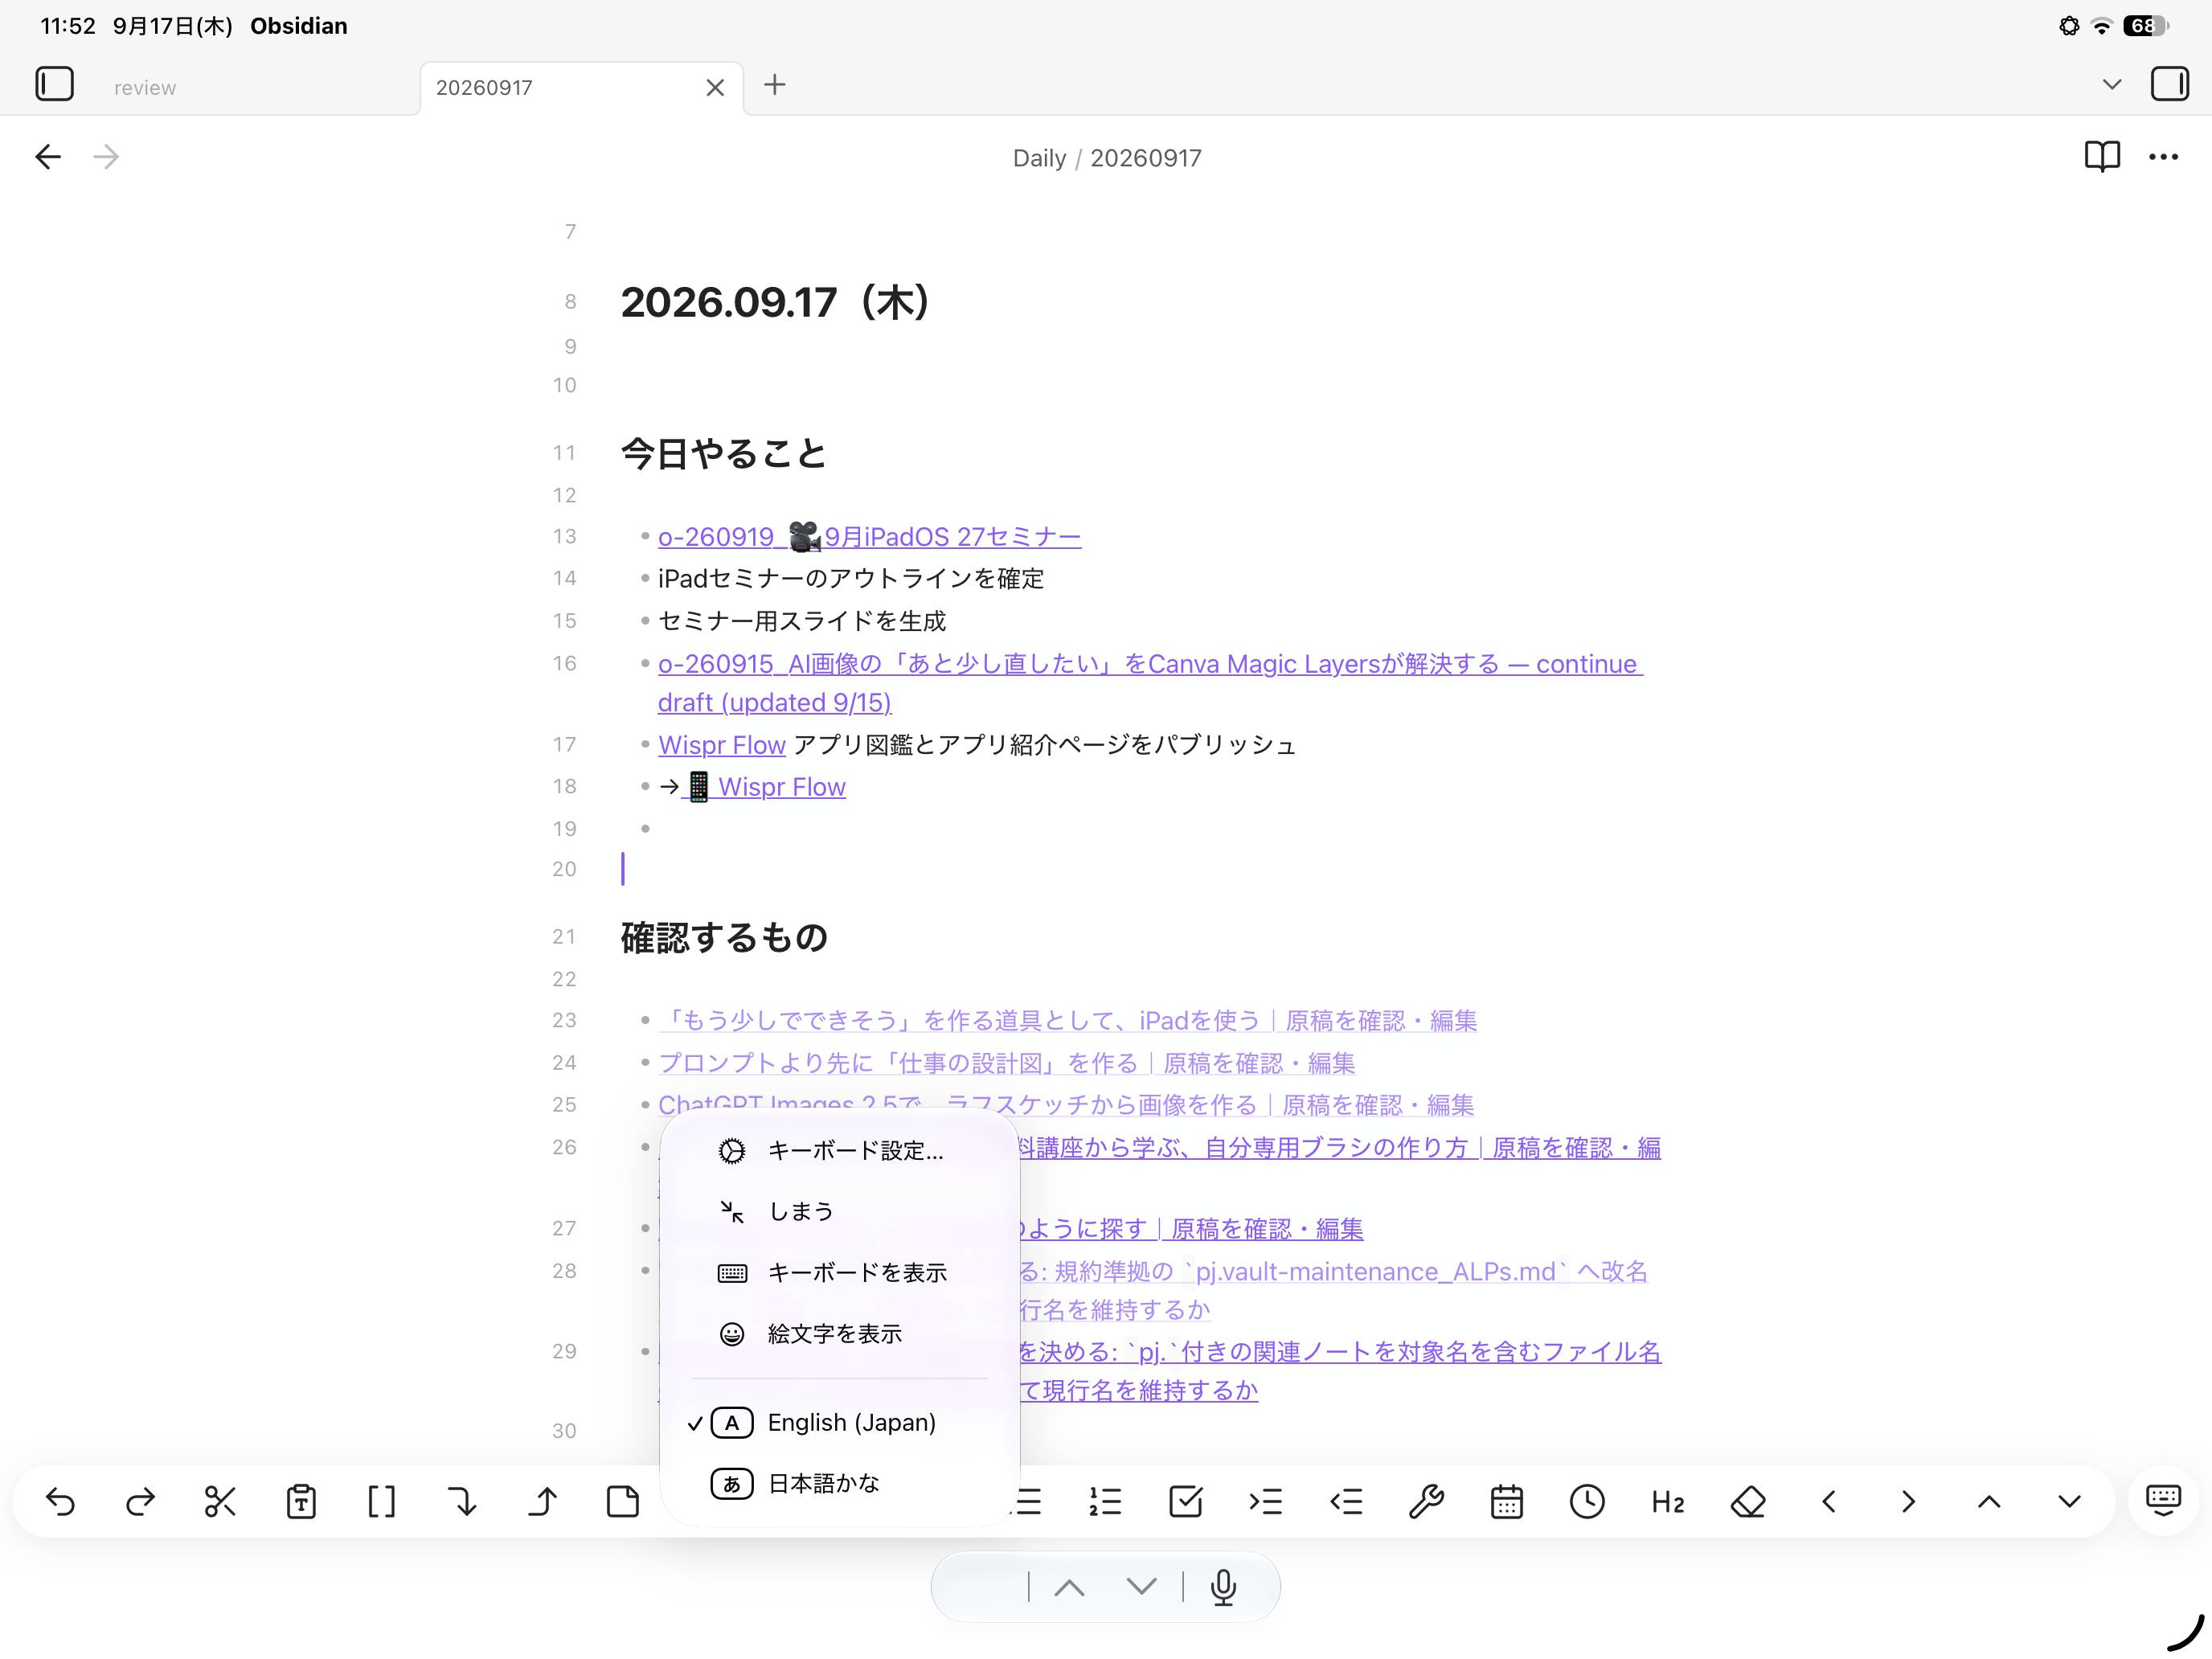Choose キーボード設定... from the popup menu
Screen dimensions: 2212x1659
pyautogui.click(x=840, y=1151)
